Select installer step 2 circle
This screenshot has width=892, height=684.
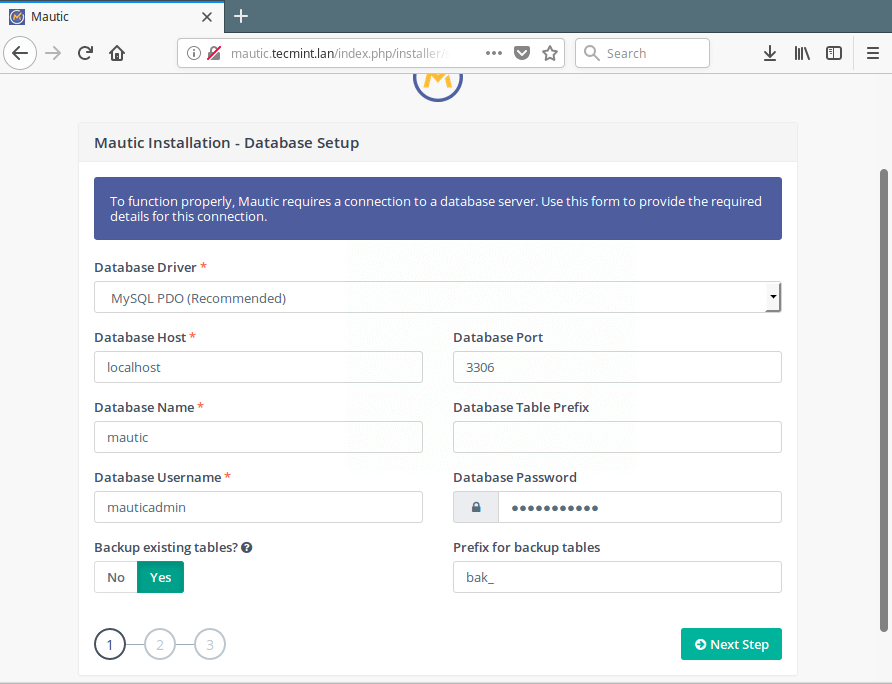coord(160,644)
